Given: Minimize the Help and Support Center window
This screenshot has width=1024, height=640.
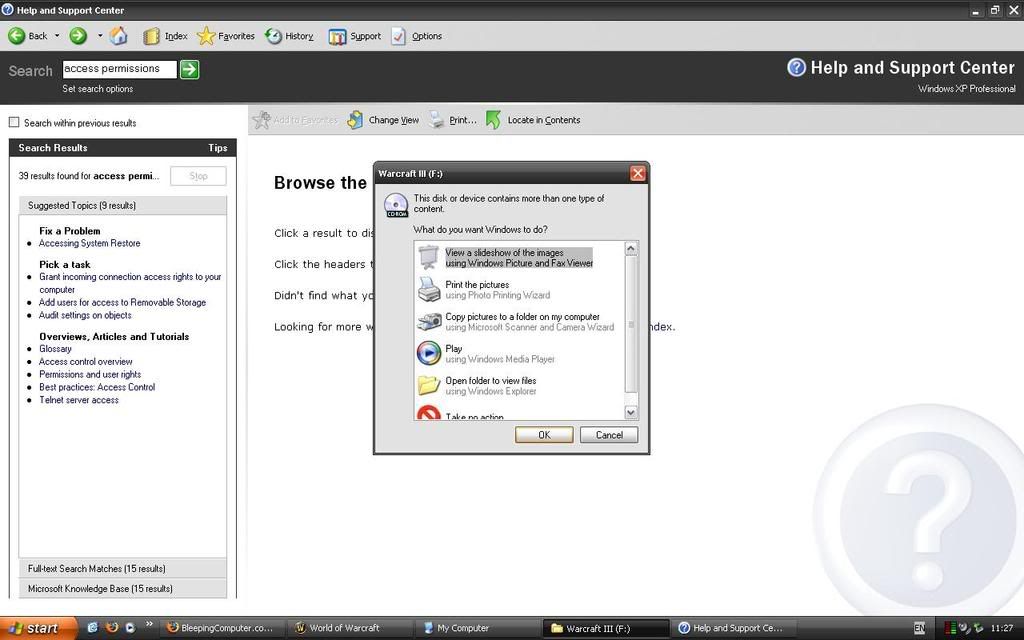Looking at the screenshot, I should point(976,10).
